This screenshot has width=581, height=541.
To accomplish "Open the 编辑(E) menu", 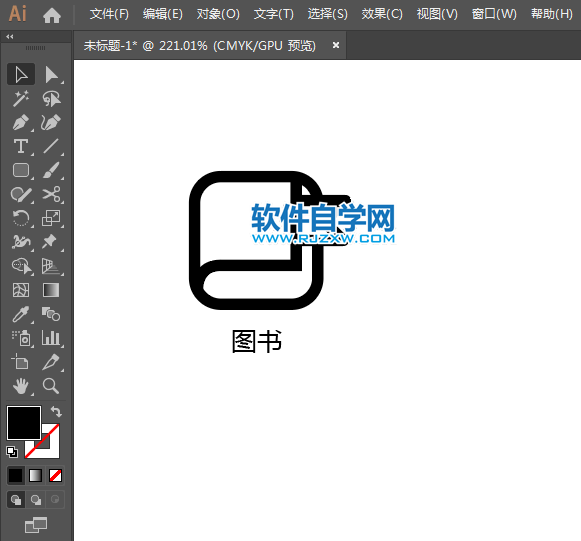I will tap(163, 14).
